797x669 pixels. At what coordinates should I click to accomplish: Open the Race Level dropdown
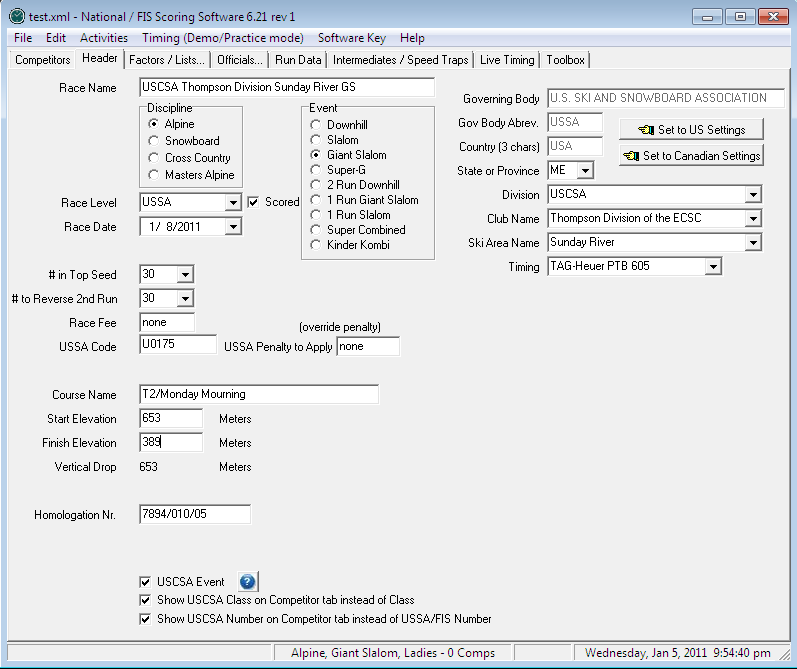[232, 203]
